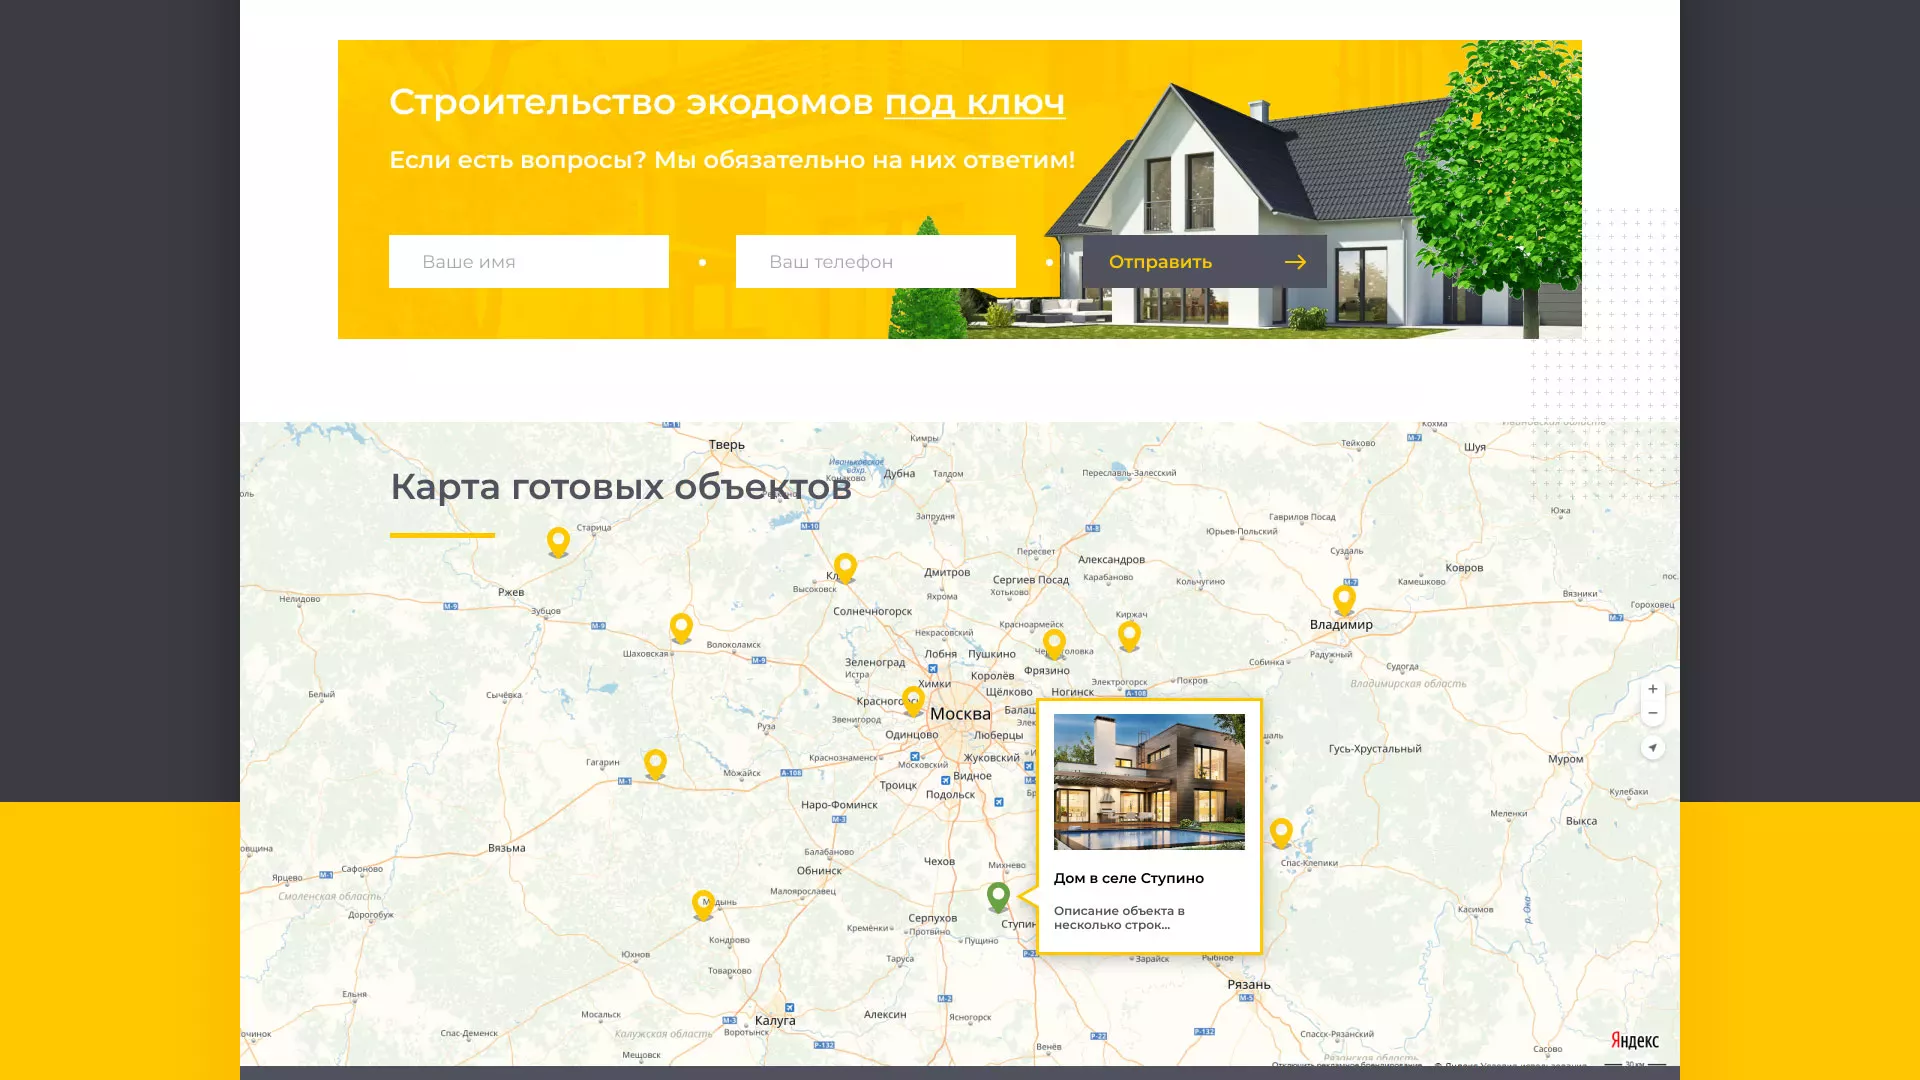Click the pin near Медынь
This screenshot has height=1080, width=1920.
pos(704,902)
